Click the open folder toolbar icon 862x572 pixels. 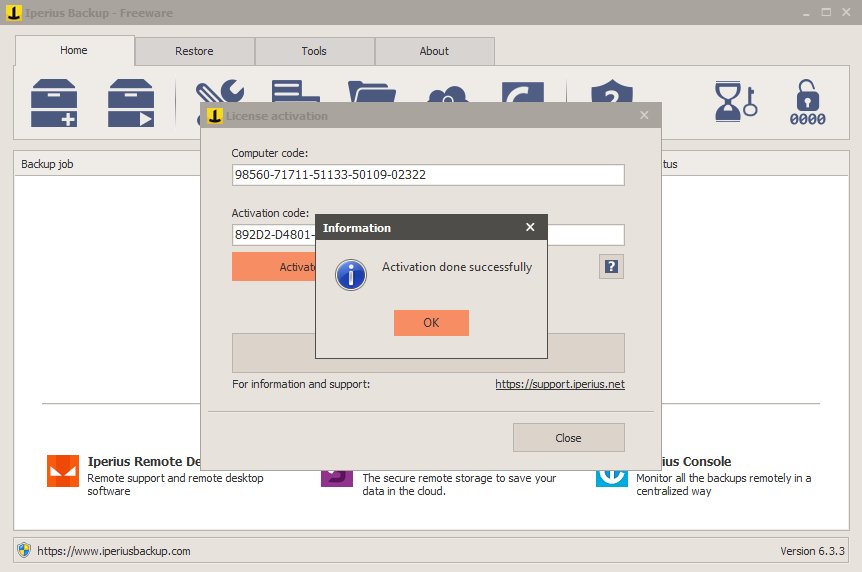[372, 92]
